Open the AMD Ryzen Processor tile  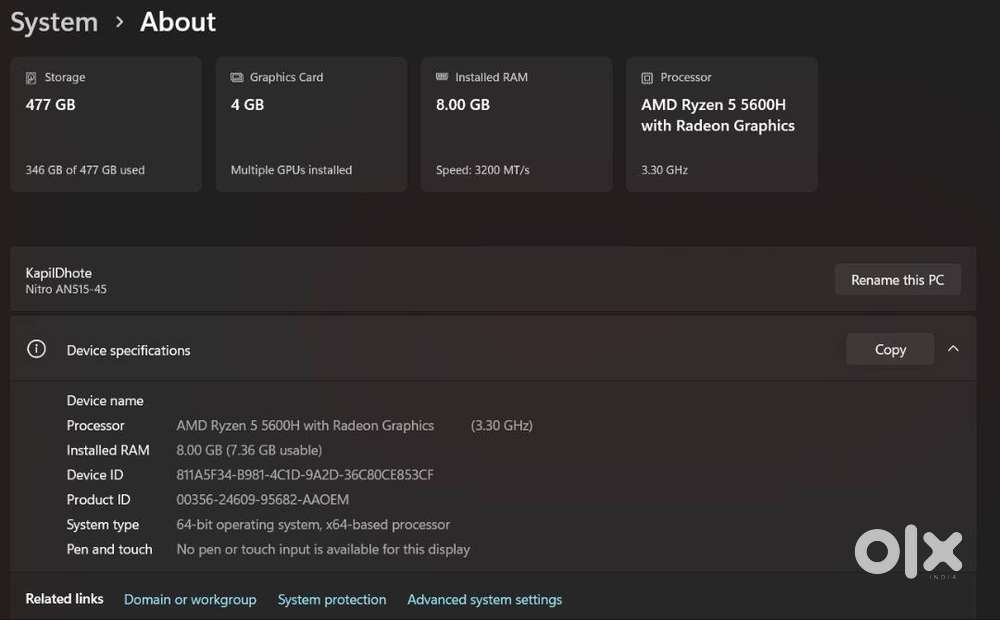721,125
